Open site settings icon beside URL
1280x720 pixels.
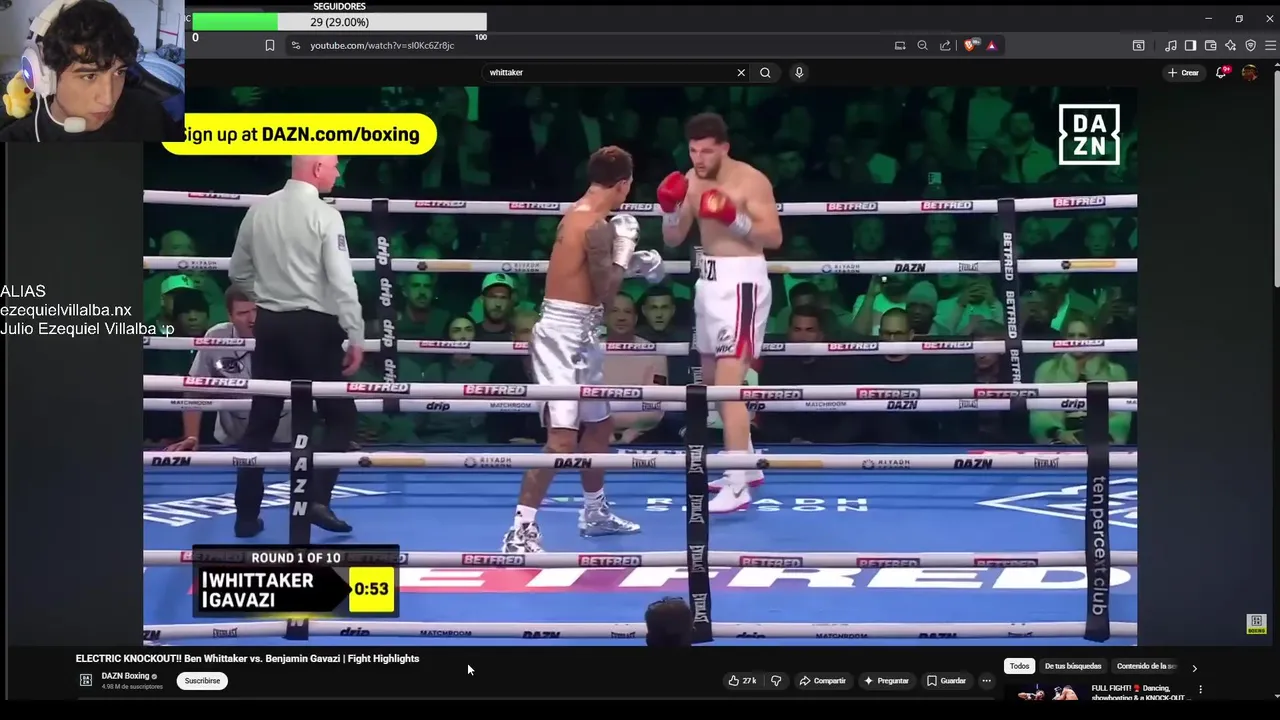[x=295, y=45]
